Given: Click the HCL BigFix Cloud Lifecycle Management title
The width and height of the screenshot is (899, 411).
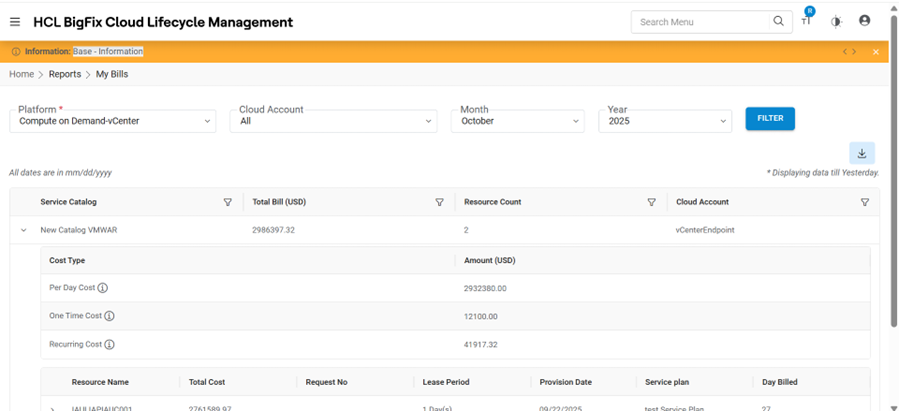Looking at the screenshot, I should [x=163, y=22].
